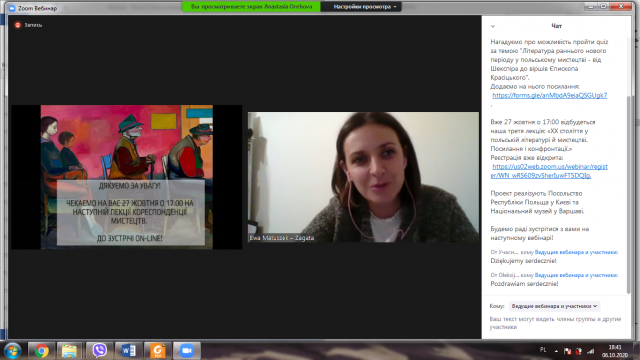Image resolution: width=640 pixels, height=360 pixels.
Task: Click the green screen-sharing banner for Anastasia Orehova
Action: pos(251,7)
